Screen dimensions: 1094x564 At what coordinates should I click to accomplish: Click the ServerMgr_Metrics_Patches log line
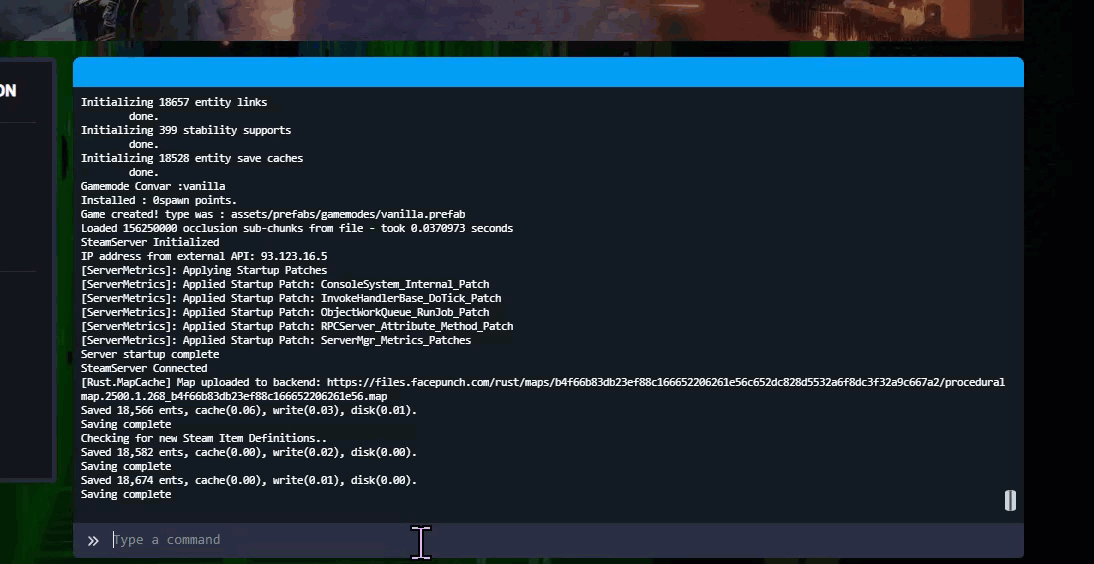click(276, 340)
